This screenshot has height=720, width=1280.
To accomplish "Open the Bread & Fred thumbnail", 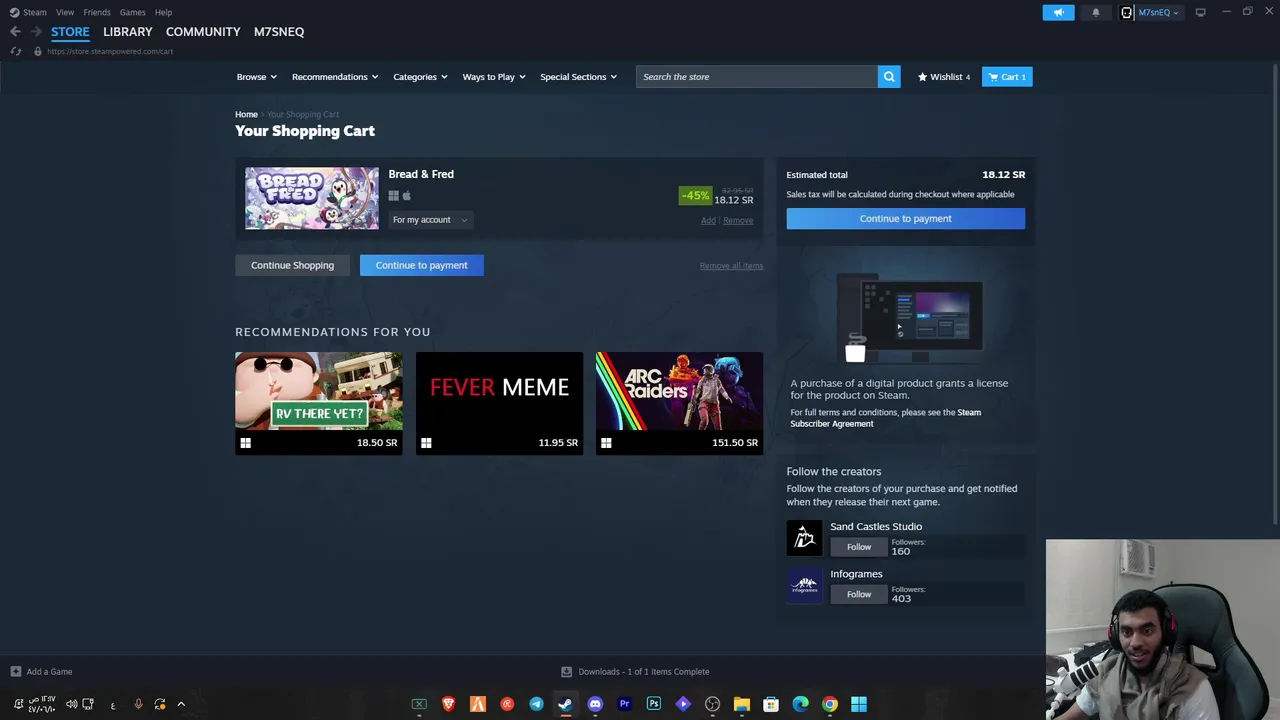I will coord(312,198).
